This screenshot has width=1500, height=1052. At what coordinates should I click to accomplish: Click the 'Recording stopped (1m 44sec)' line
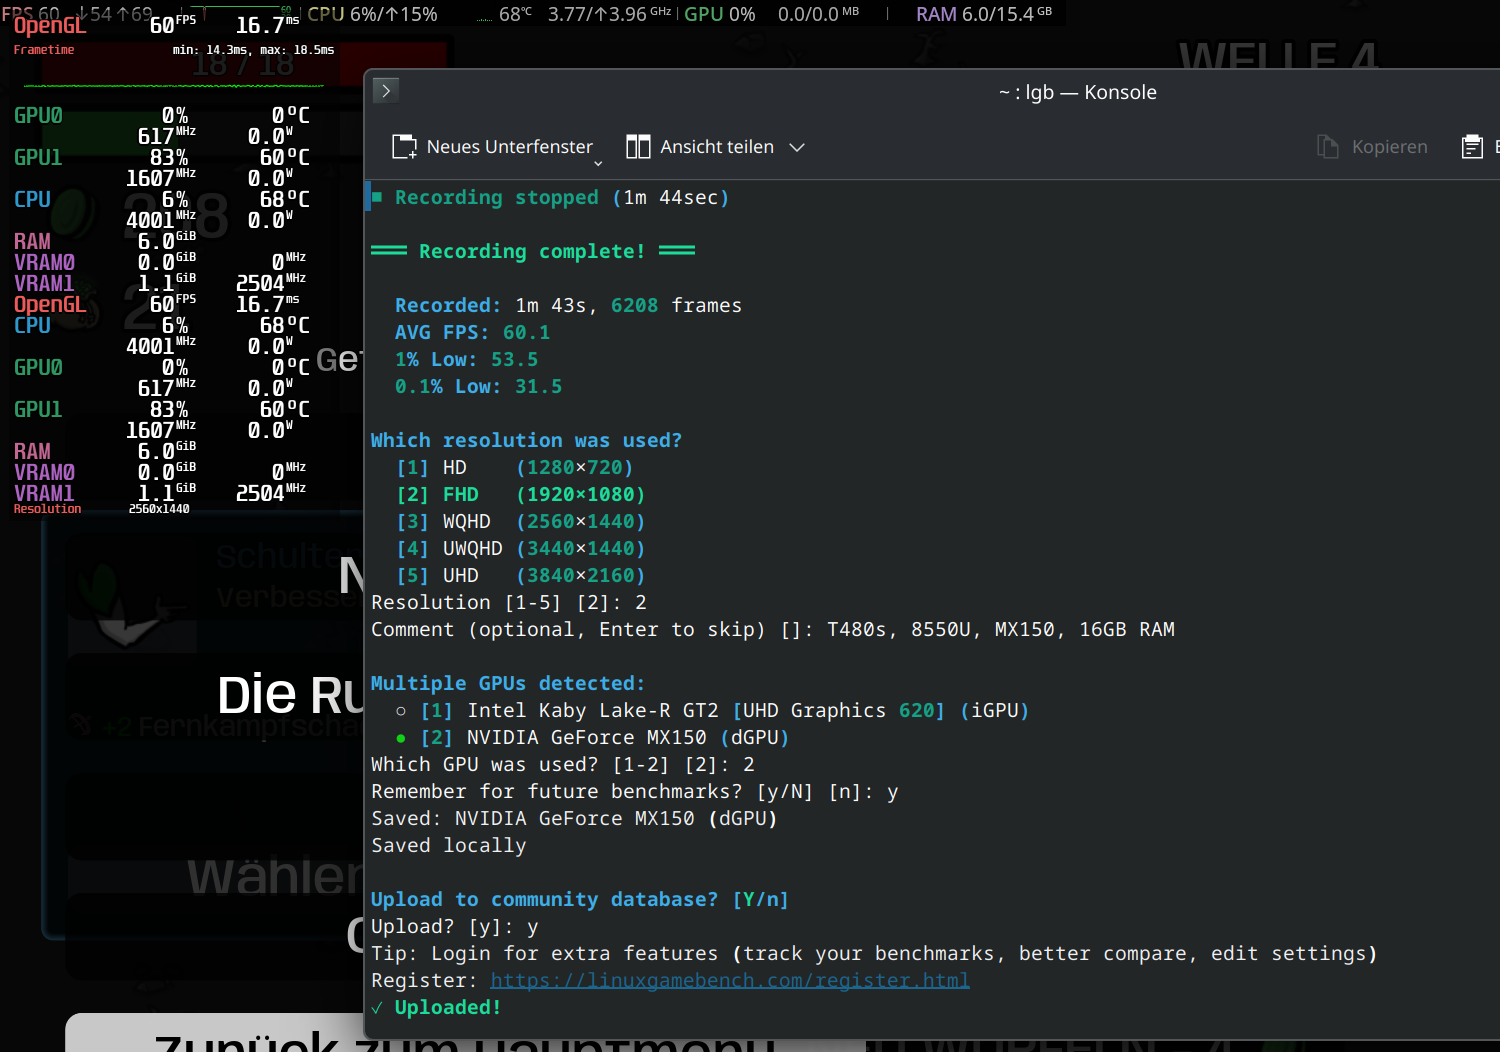pos(551,197)
